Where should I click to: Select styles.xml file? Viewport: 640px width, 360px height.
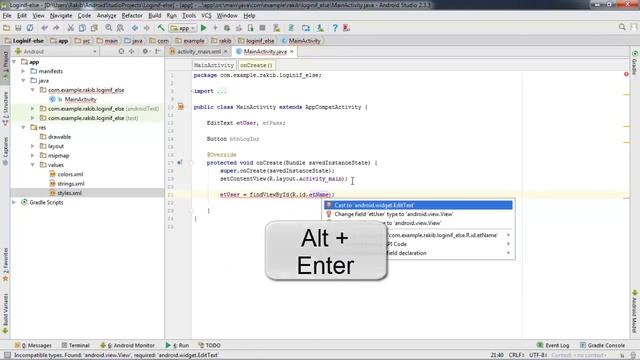pos(69,193)
